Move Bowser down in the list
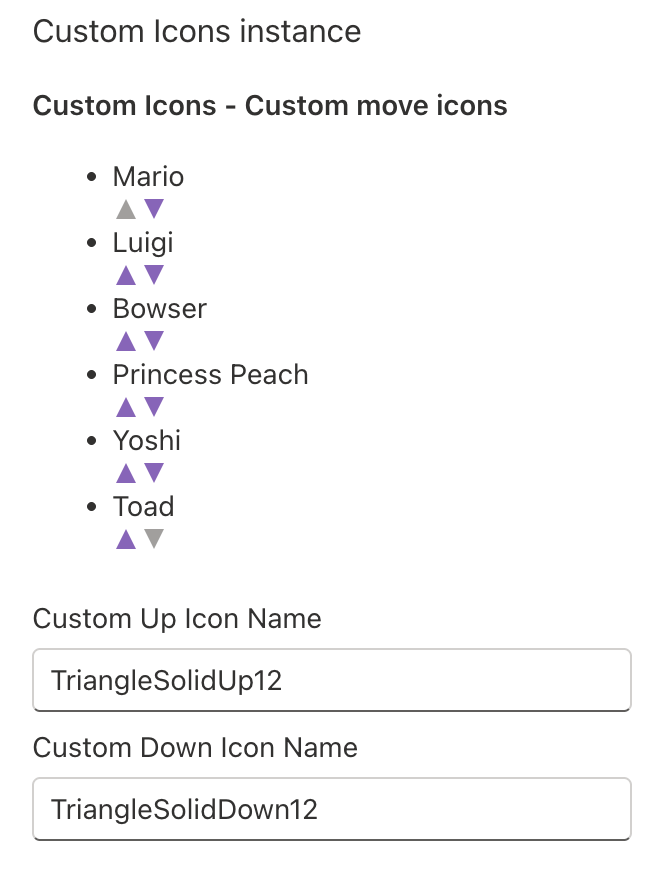 point(154,341)
